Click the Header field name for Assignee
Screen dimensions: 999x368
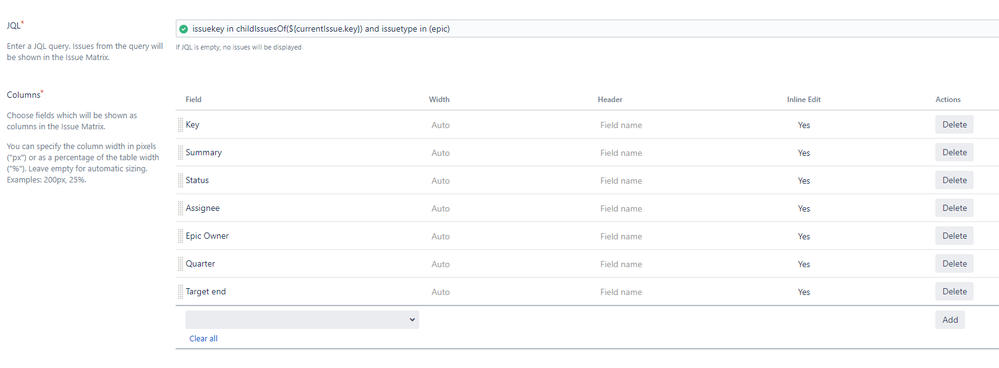click(621, 209)
